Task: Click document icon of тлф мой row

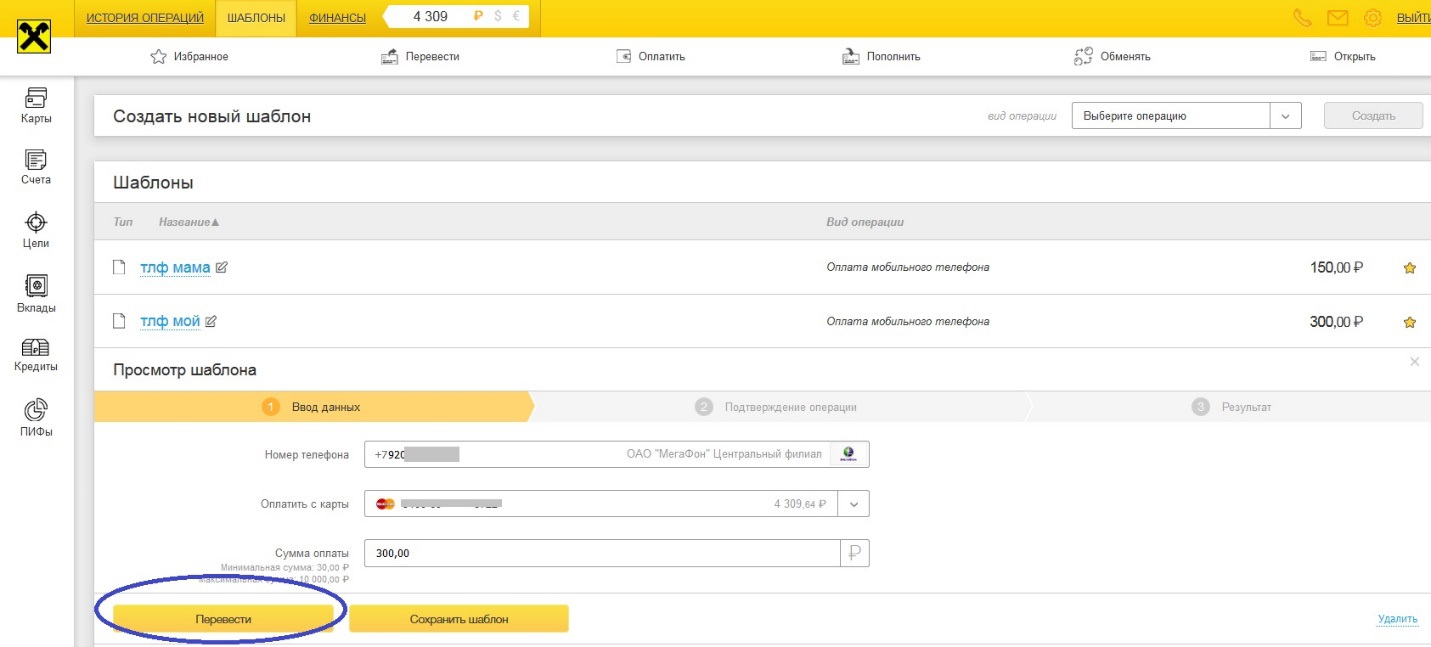Action: pos(119,321)
